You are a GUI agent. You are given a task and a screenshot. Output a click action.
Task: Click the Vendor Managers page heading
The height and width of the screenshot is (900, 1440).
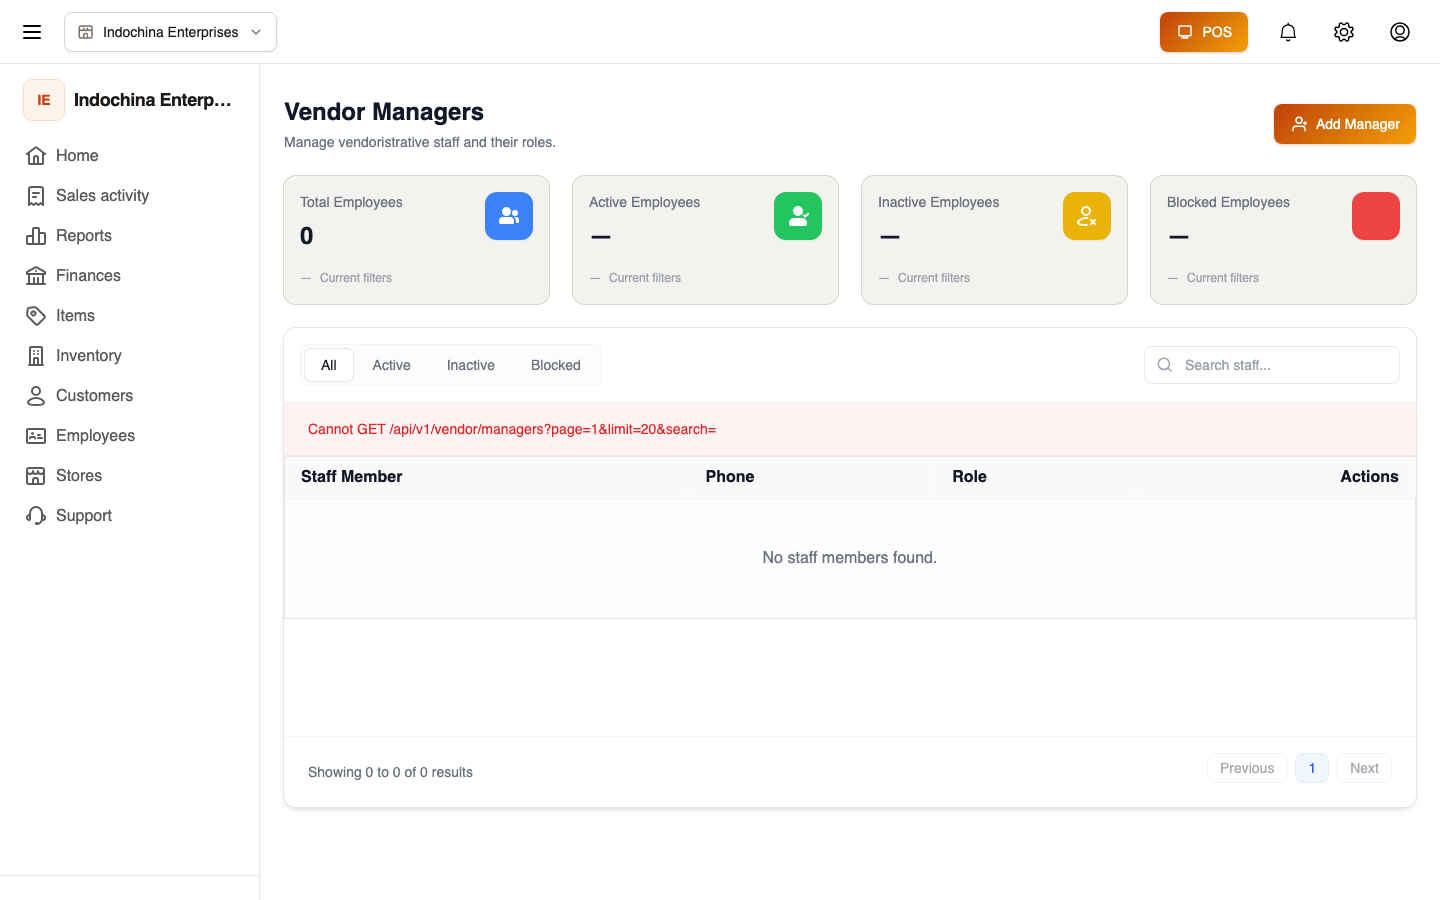384,112
